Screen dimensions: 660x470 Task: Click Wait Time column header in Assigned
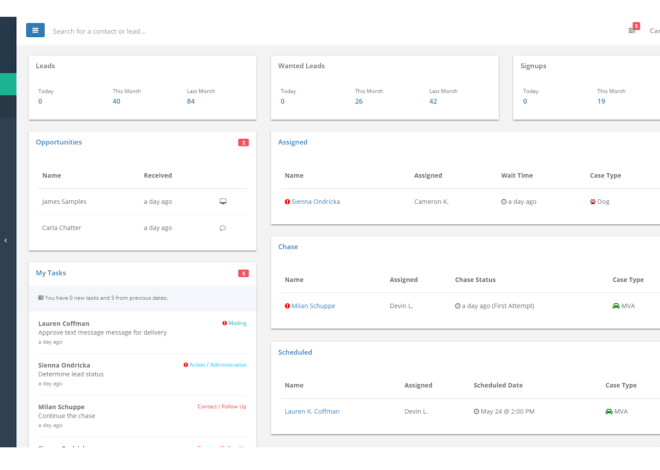[517, 175]
